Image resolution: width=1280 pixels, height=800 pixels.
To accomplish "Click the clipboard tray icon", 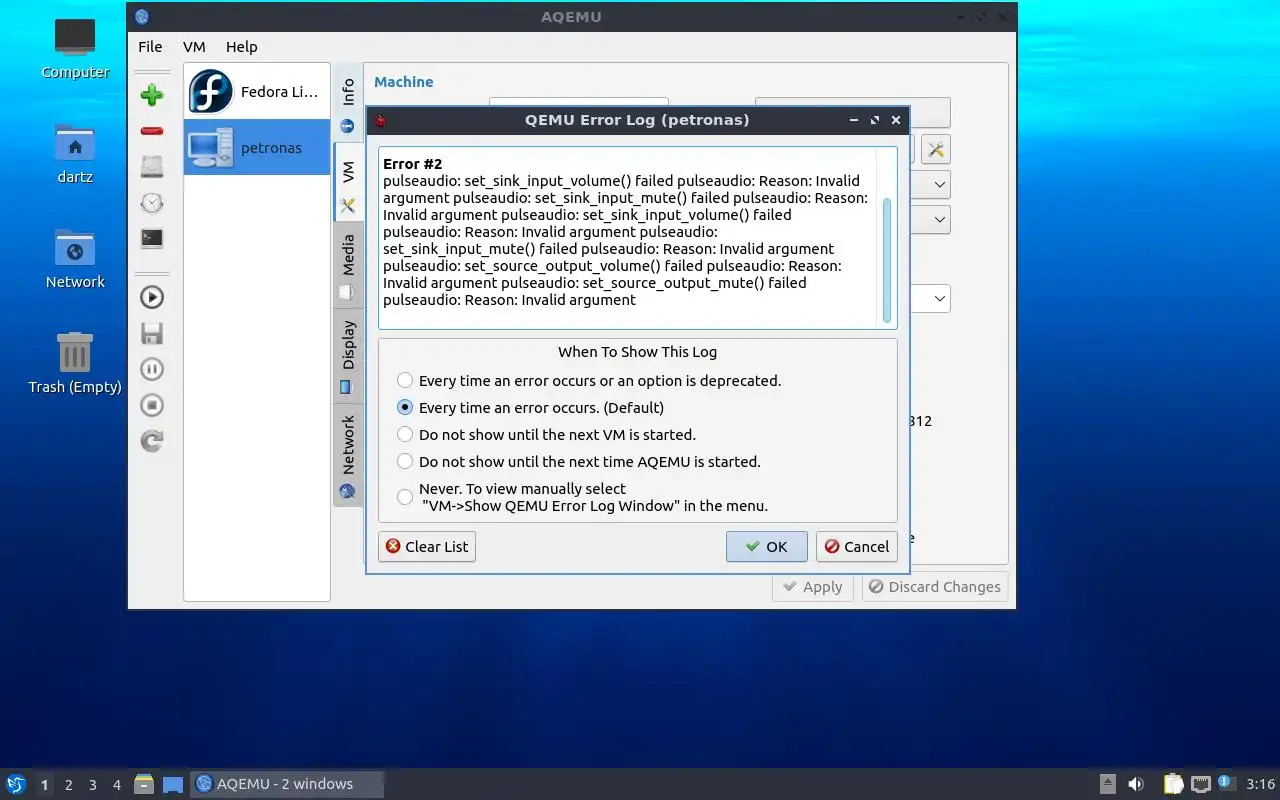I will (x=1173, y=784).
